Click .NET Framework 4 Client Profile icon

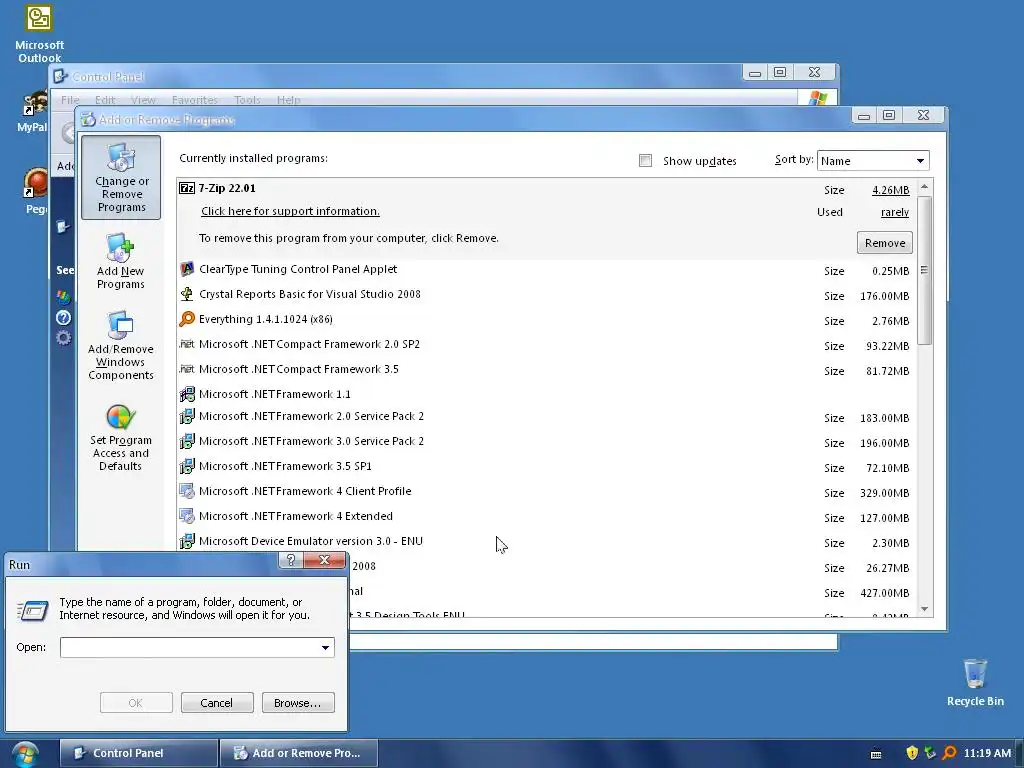pos(187,491)
